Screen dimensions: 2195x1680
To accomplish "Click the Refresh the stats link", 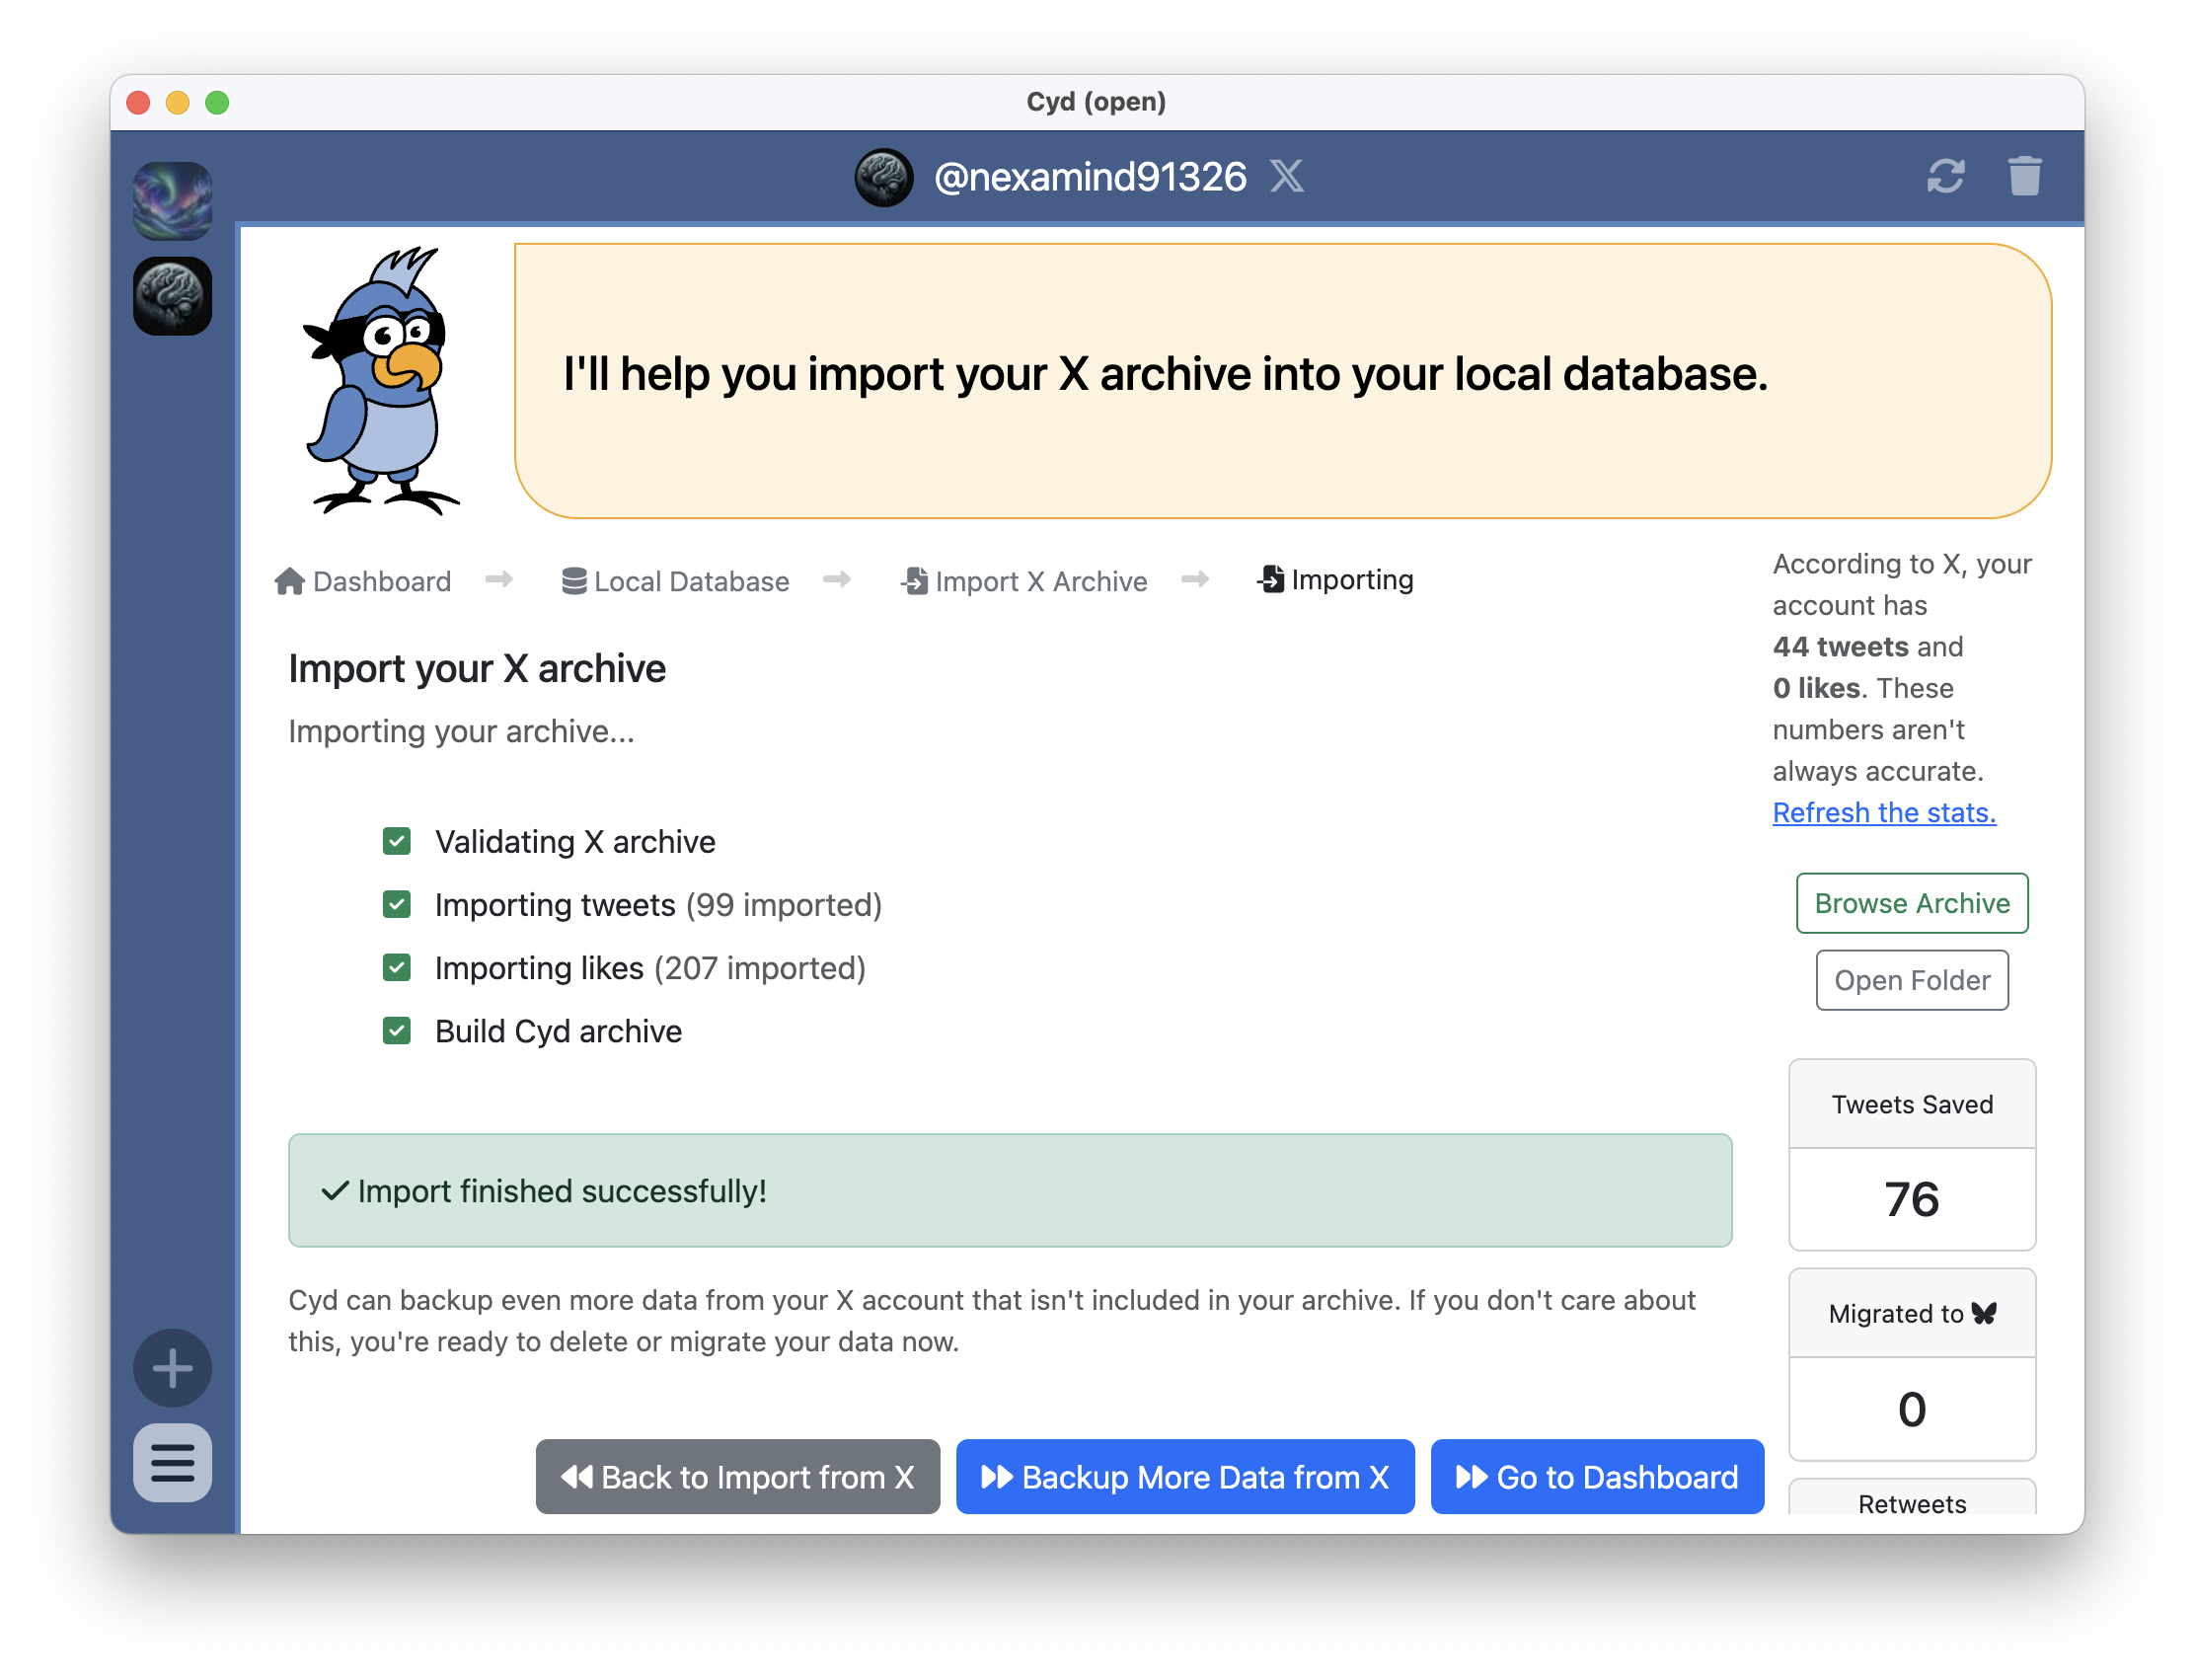I will pos(1883,812).
